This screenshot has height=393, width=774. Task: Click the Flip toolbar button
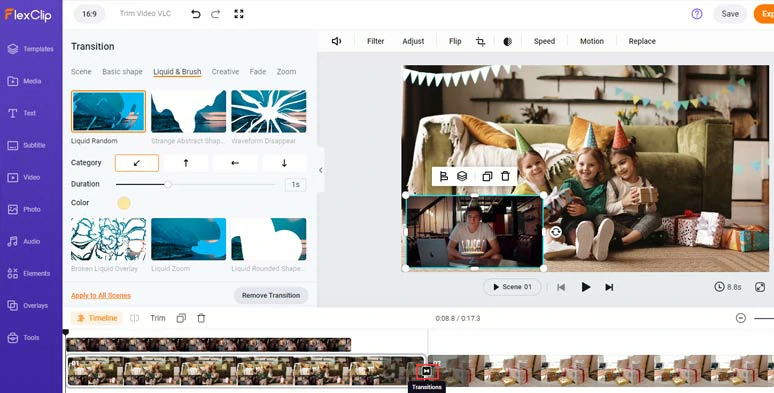click(x=455, y=41)
